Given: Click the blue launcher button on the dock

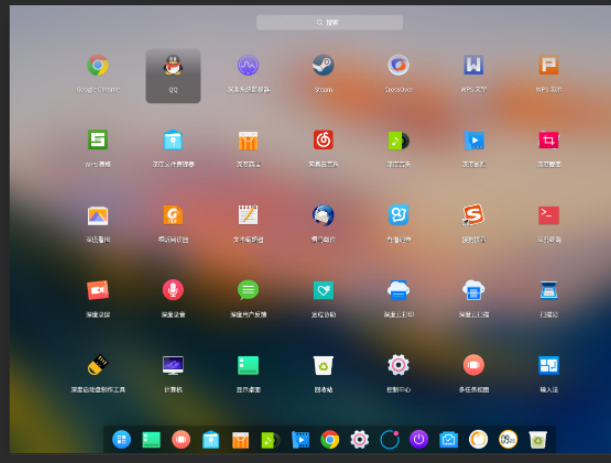Looking at the screenshot, I should coord(122,440).
